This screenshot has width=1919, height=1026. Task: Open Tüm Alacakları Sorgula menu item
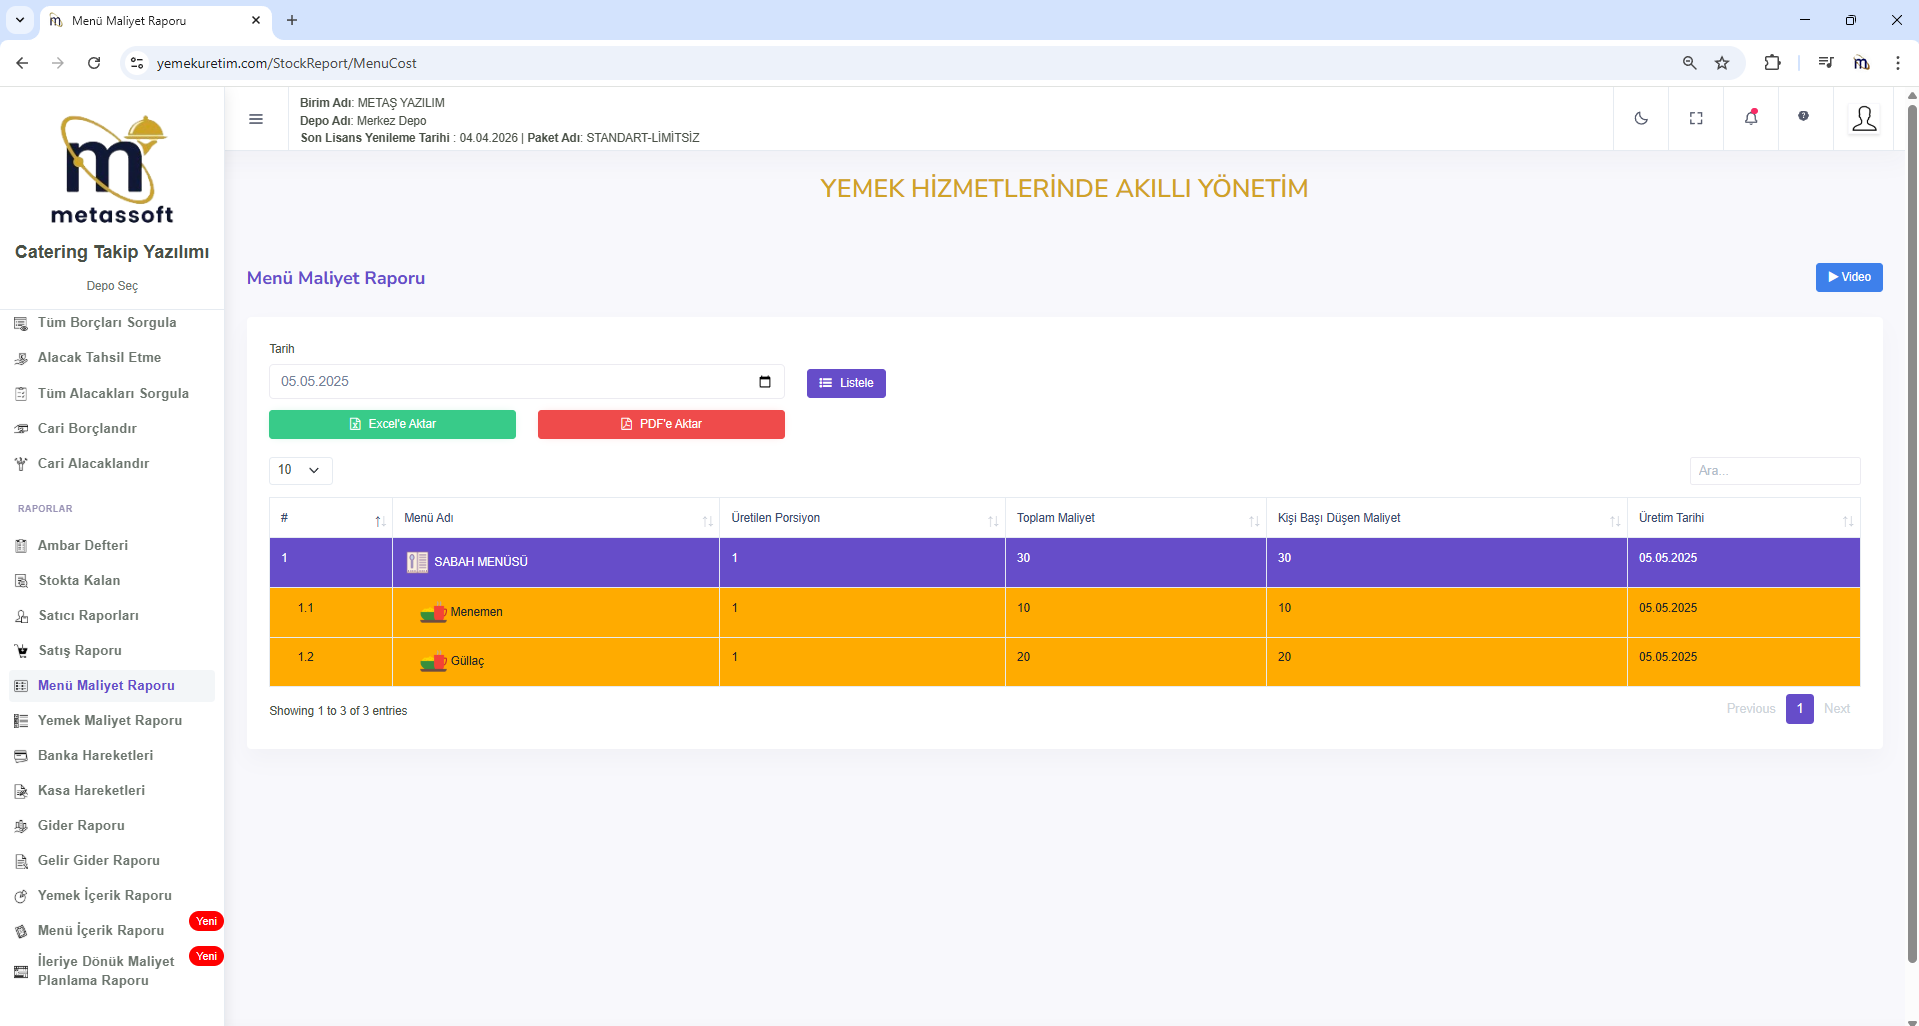113,394
